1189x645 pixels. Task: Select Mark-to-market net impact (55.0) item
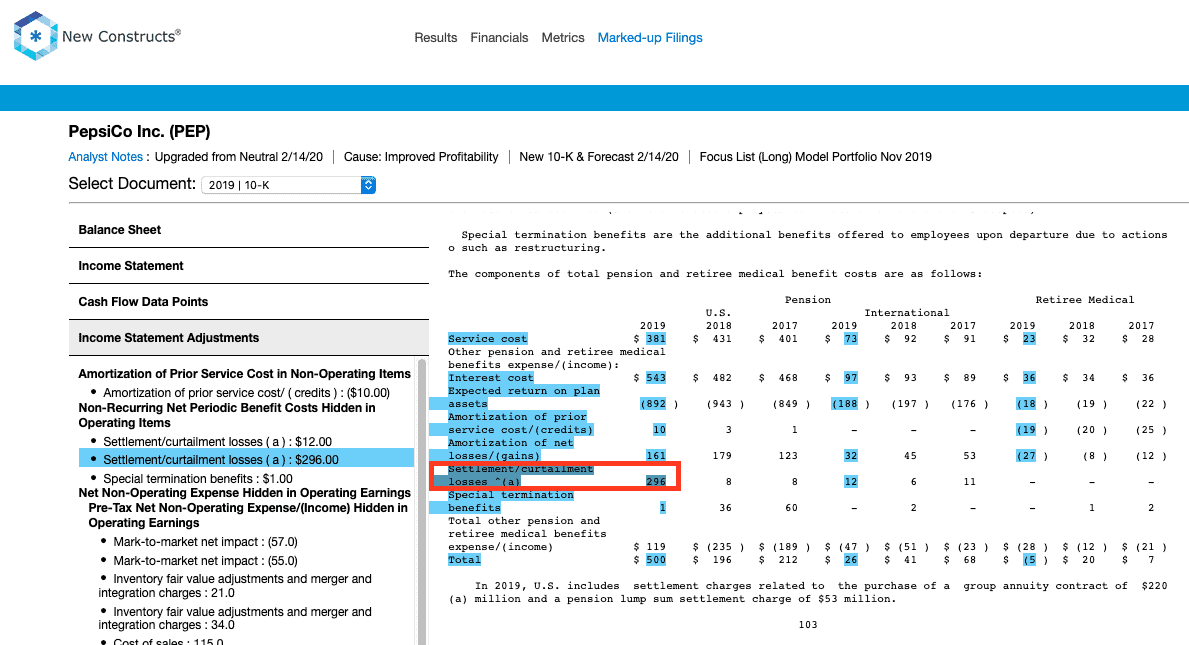click(x=205, y=561)
